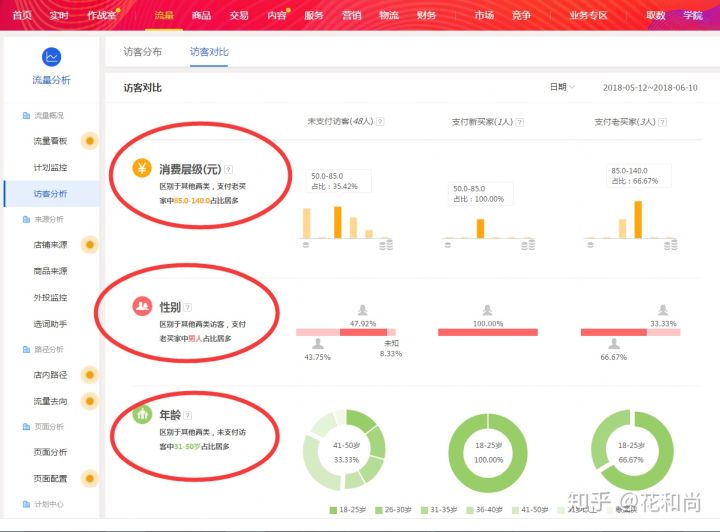Open help icon next to 性别
Viewport: 720px width, 532px height.
click(x=188, y=307)
